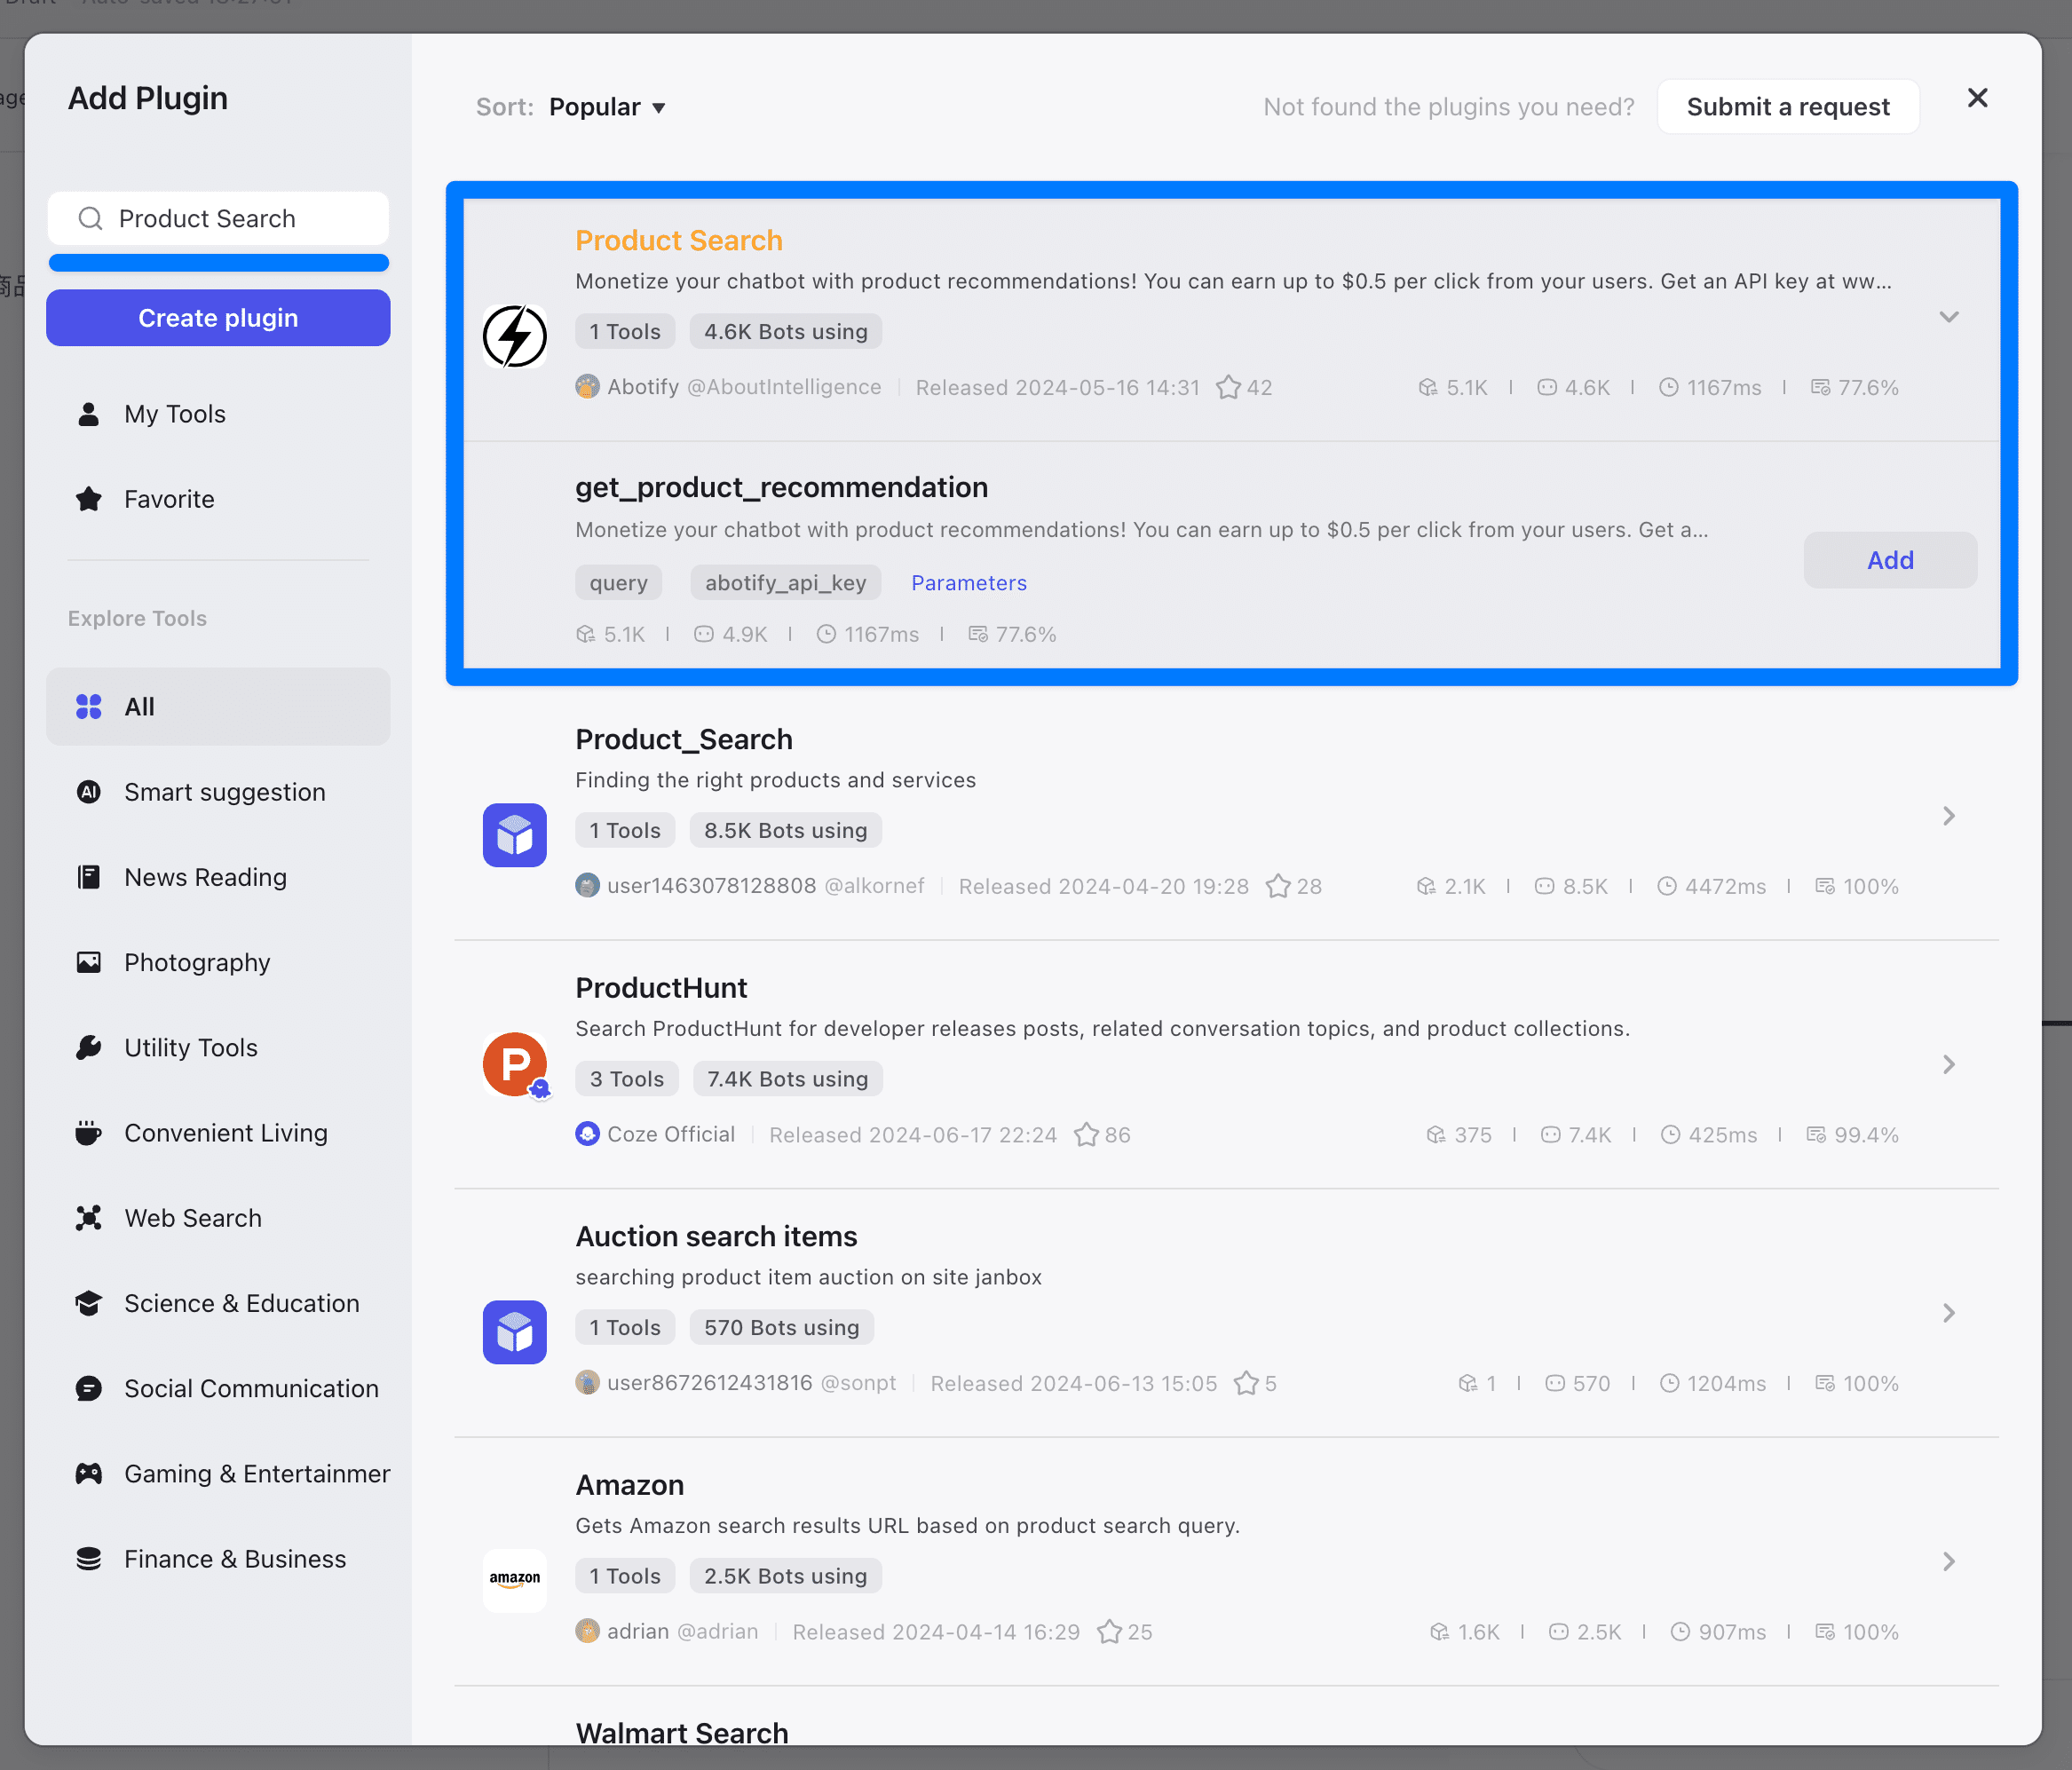
Task: Favorite the Product Search plugin via star
Action: click(1228, 388)
